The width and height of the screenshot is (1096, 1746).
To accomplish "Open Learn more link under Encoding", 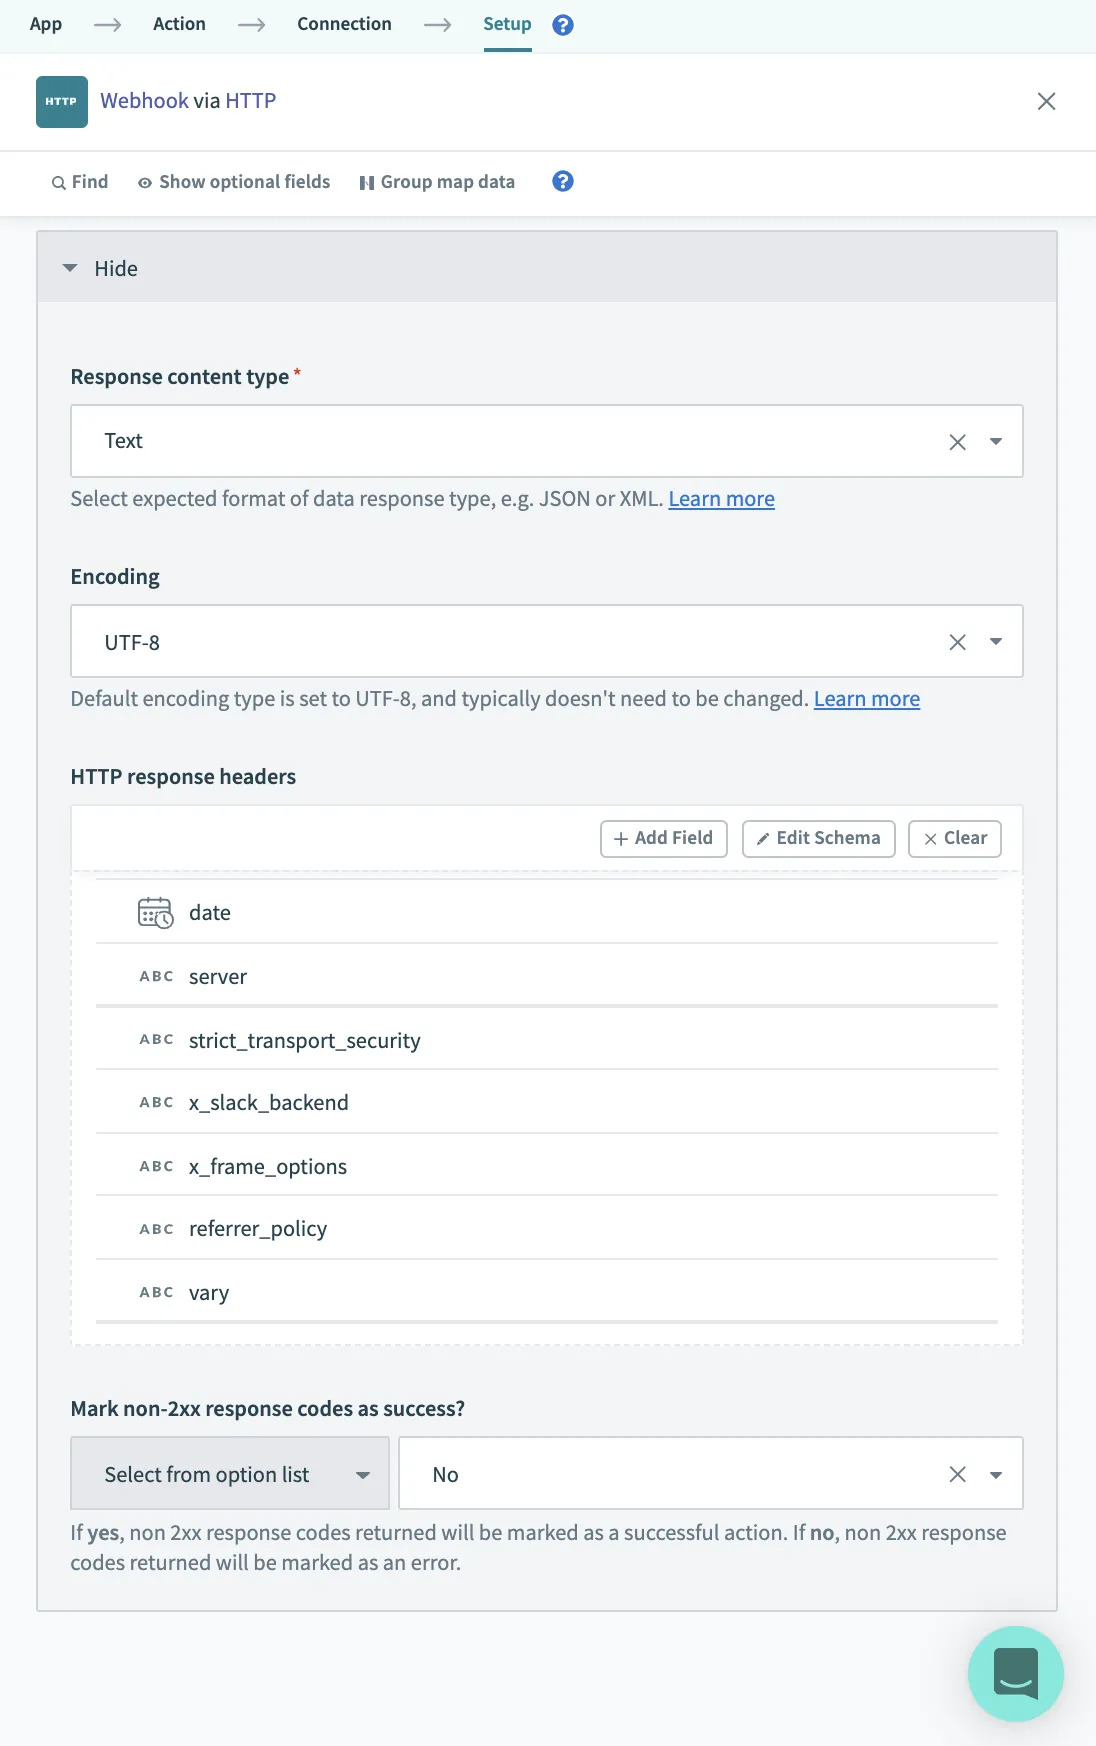I will (x=866, y=699).
